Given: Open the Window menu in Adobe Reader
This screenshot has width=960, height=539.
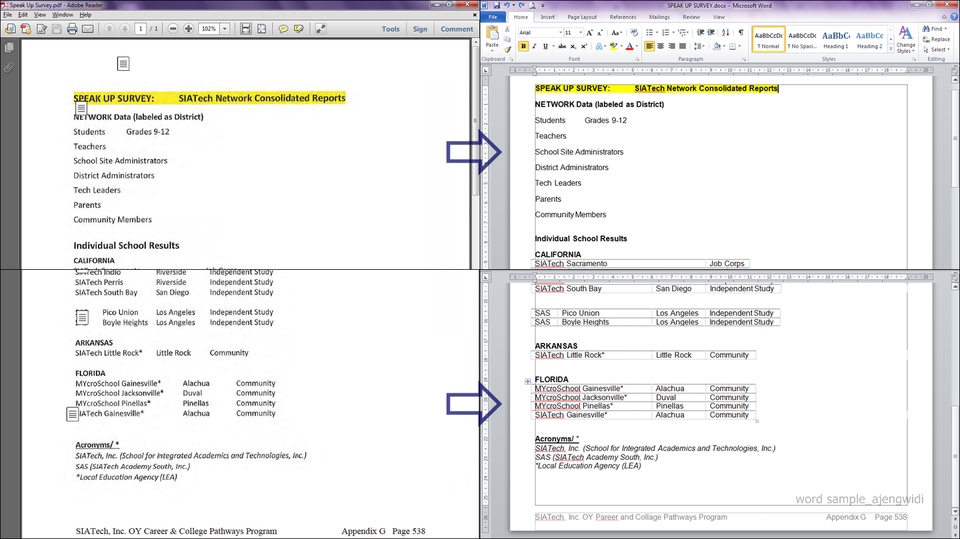Looking at the screenshot, I should 62,15.
